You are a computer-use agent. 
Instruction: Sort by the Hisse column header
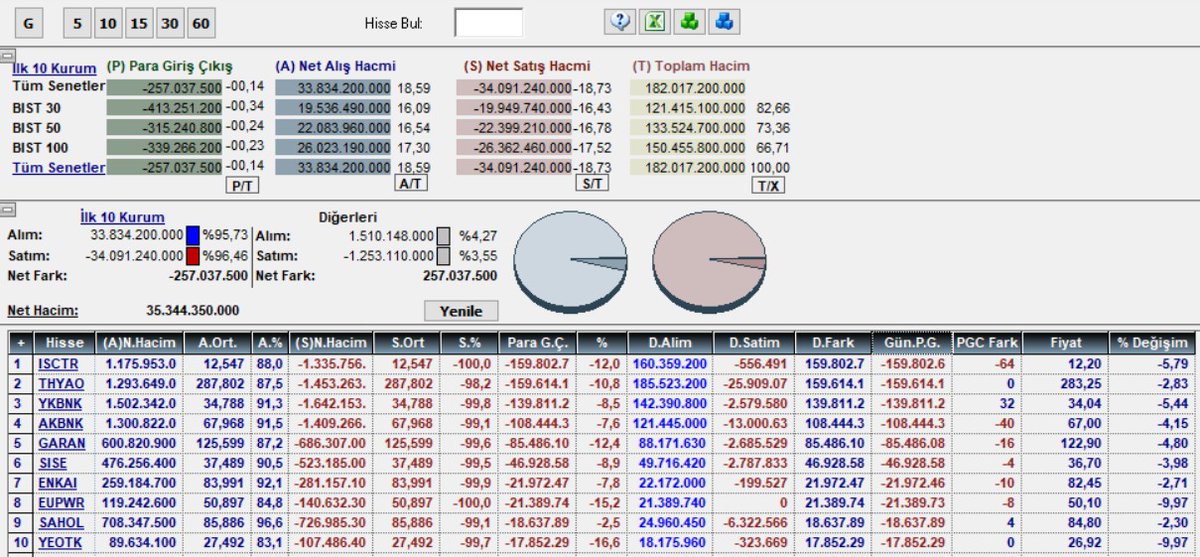point(65,342)
